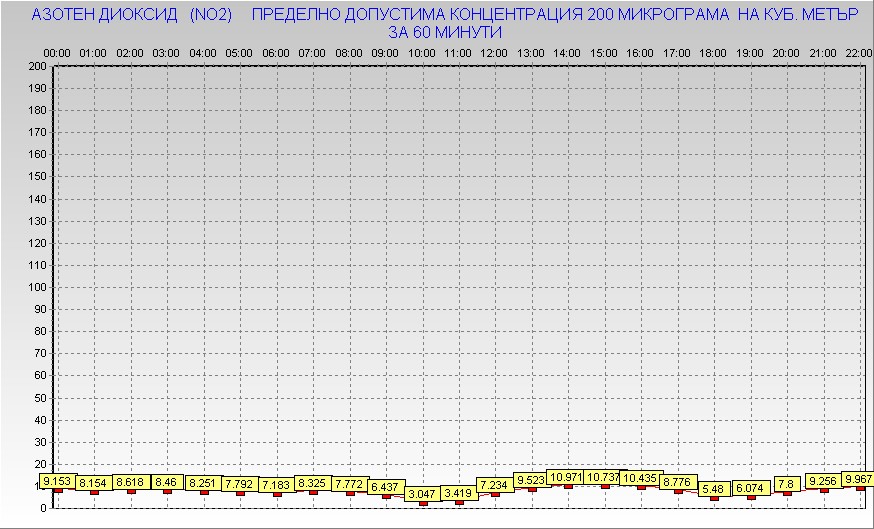Click the 14:00 hour label
The image size is (874, 529).
coord(567,52)
